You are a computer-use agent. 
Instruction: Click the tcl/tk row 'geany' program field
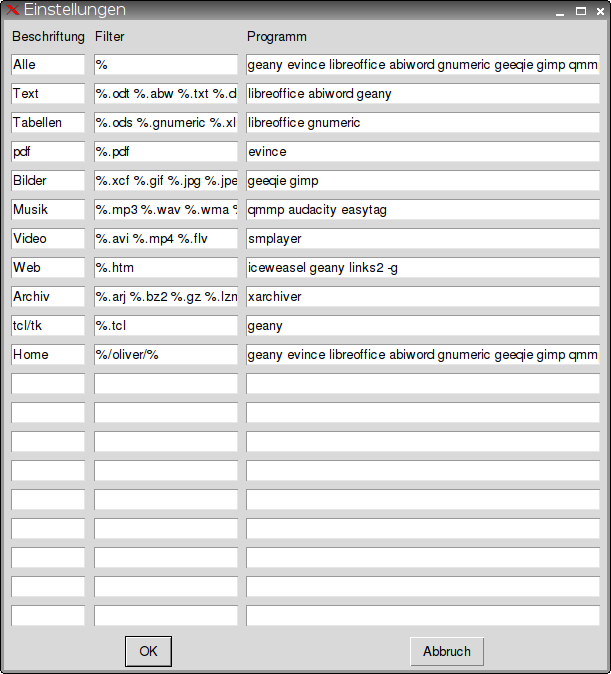(423, 325)
